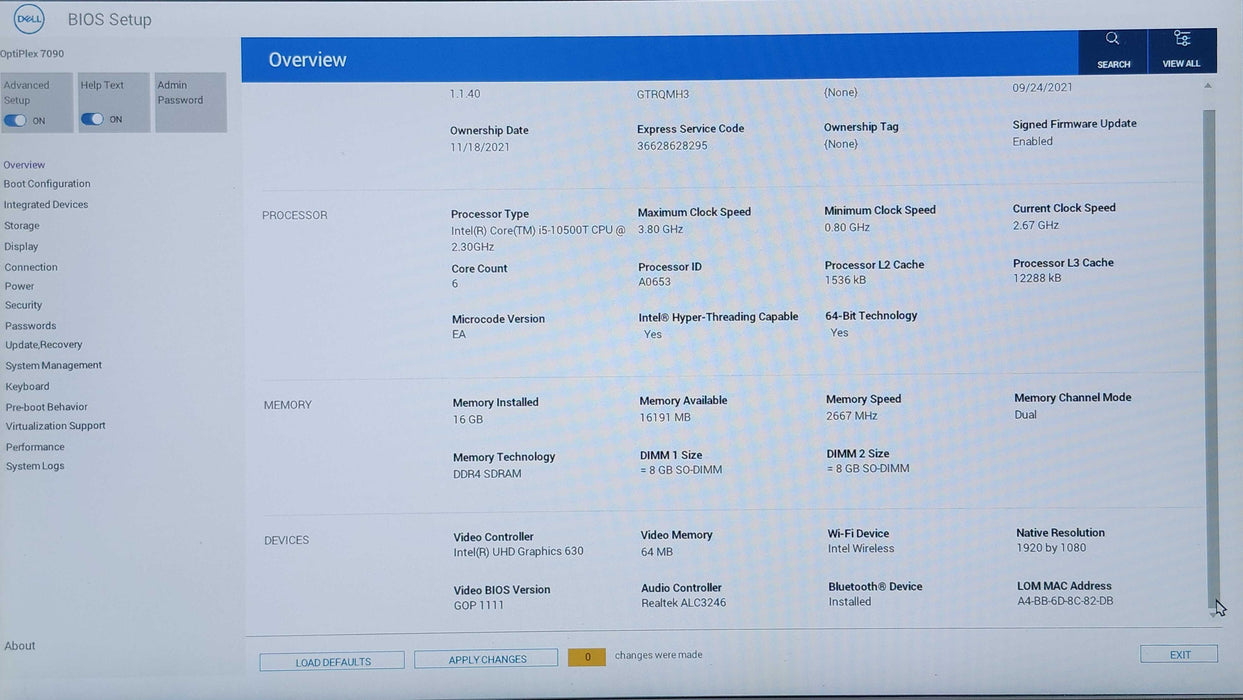Click the changes counter box
This screenshot has height=700, width=1243.
pyautogui.click(x=587, y=657)
